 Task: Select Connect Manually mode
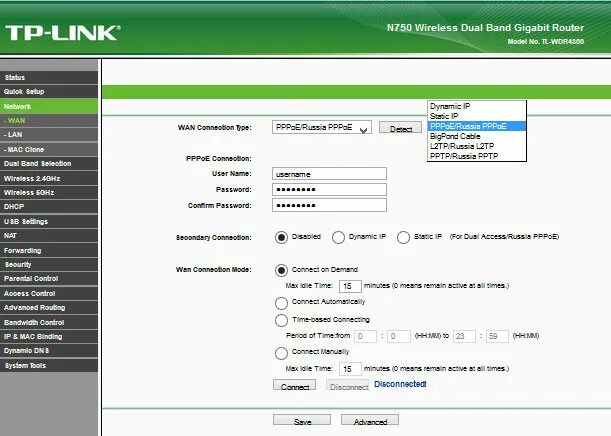(x=281, y=353)
